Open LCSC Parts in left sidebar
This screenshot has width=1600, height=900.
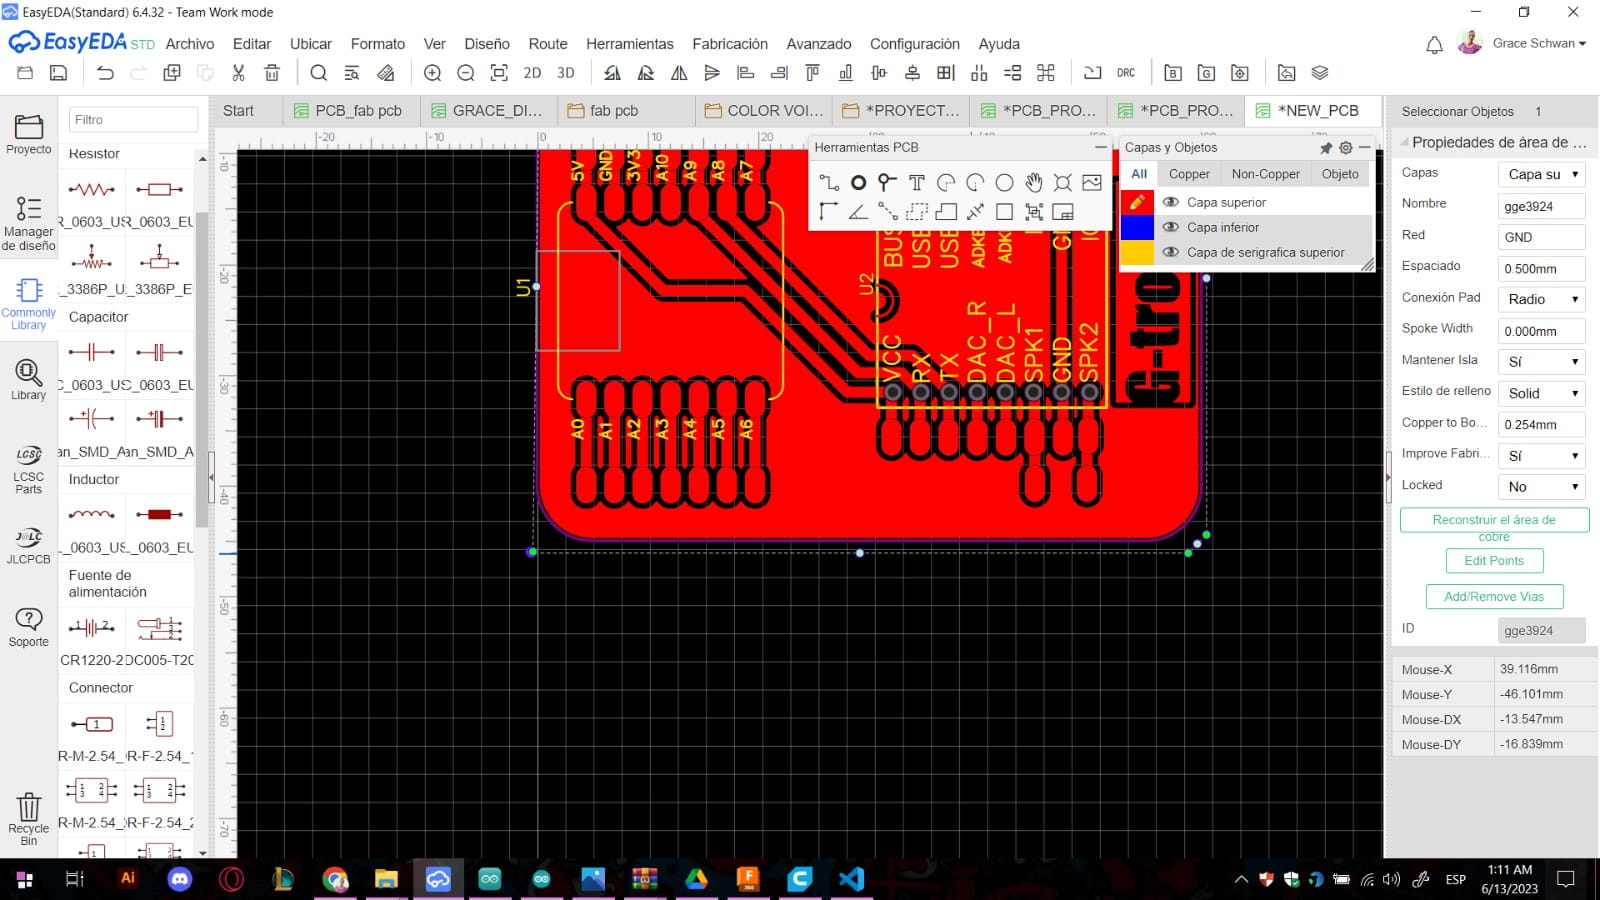(x=29, y=469)
